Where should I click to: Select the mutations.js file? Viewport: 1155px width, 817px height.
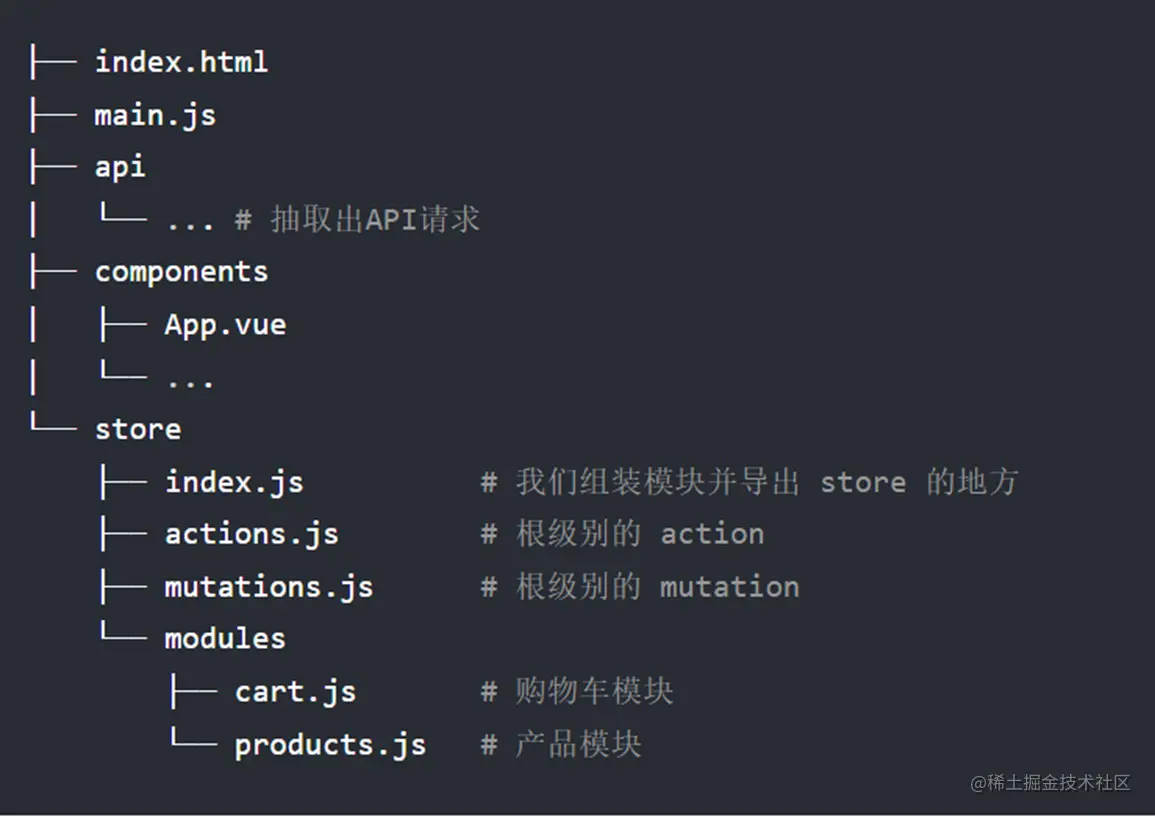pos(268,587)
